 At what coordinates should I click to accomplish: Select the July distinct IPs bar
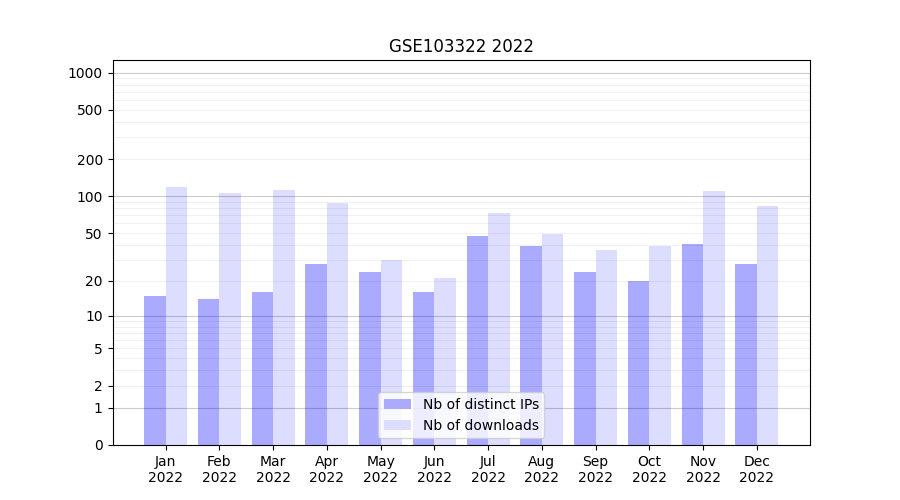(478, 340)
